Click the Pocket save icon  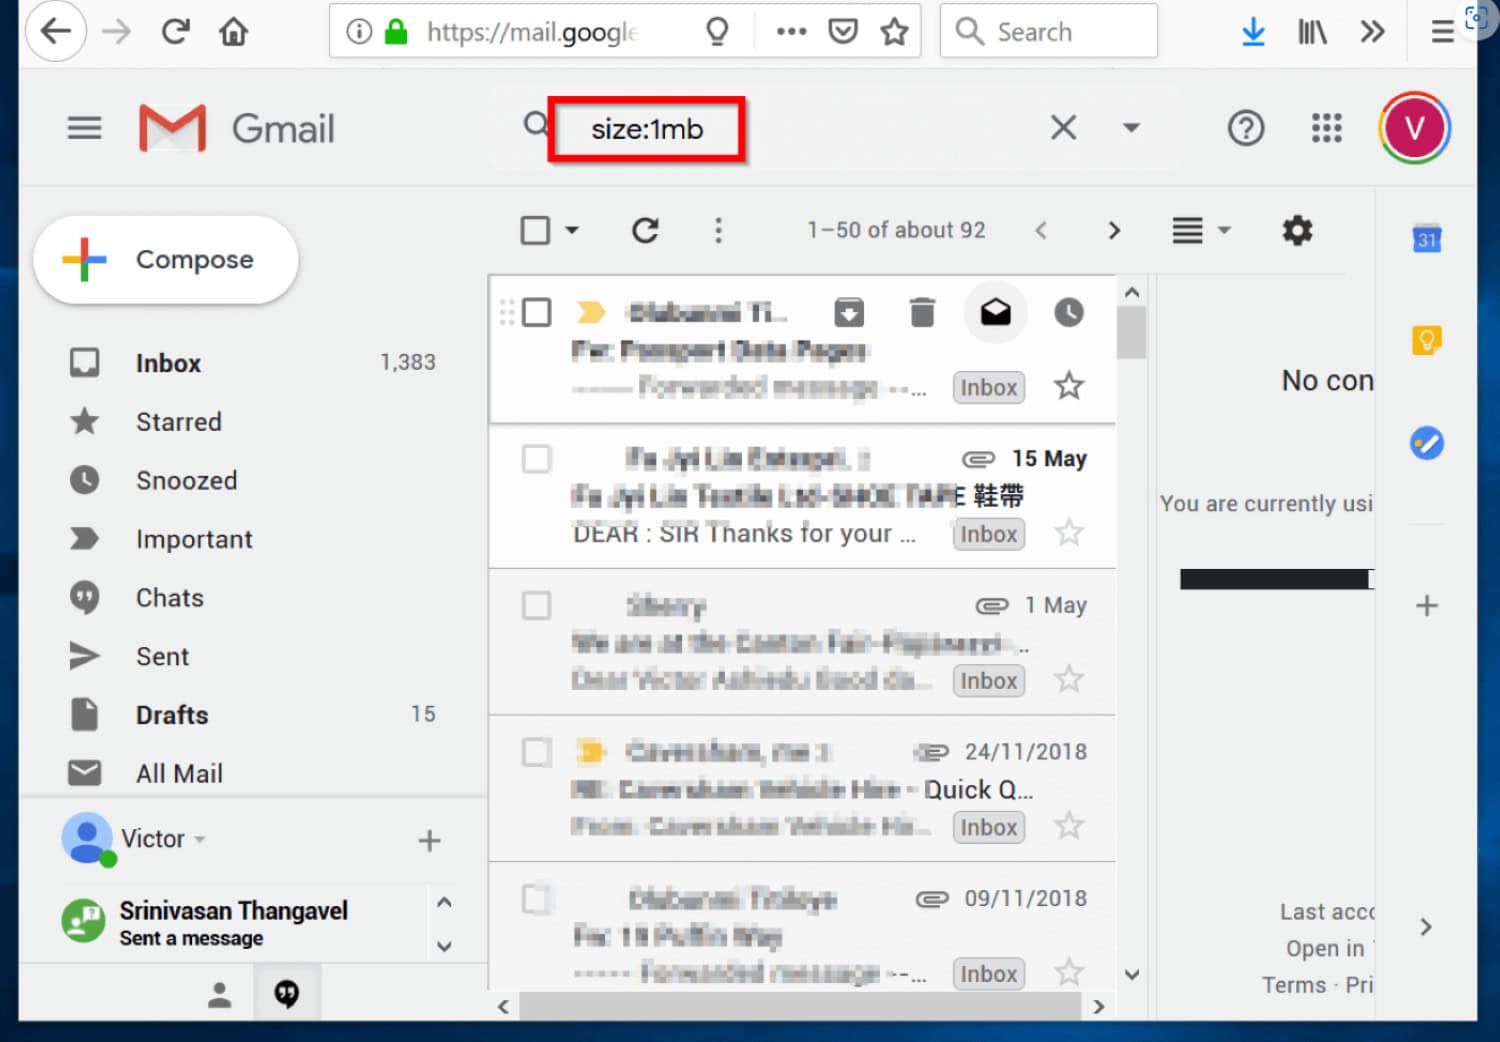(x=843, y=32)
